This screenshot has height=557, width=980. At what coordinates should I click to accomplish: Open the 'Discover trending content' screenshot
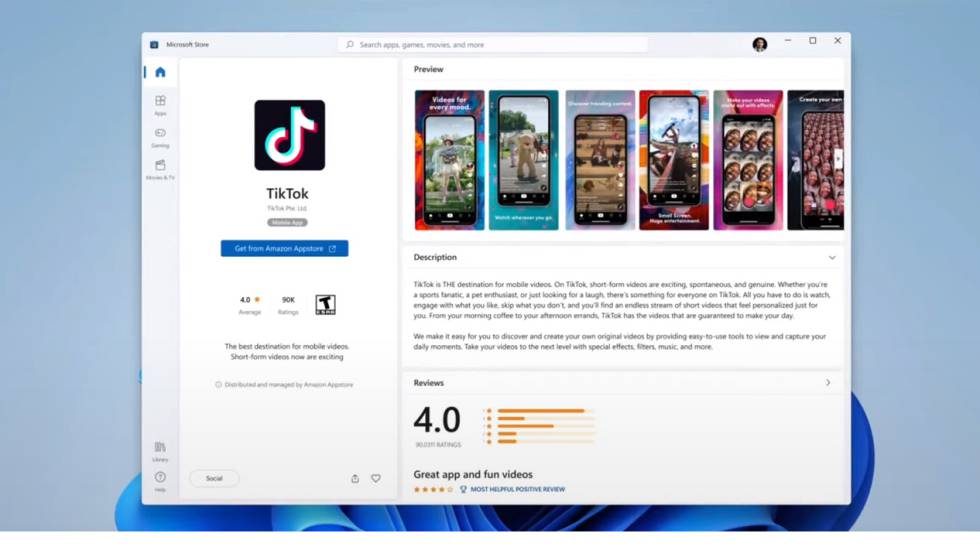coord(600,160)
